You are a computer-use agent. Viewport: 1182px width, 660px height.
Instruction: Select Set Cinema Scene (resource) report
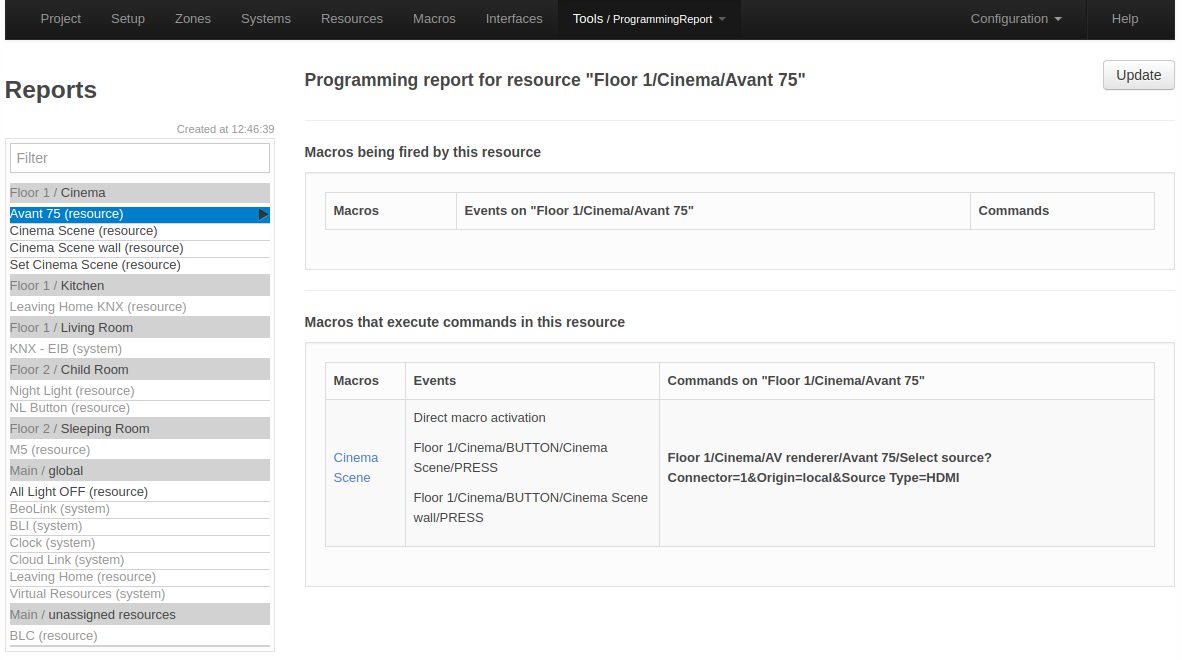coord(139,265)
